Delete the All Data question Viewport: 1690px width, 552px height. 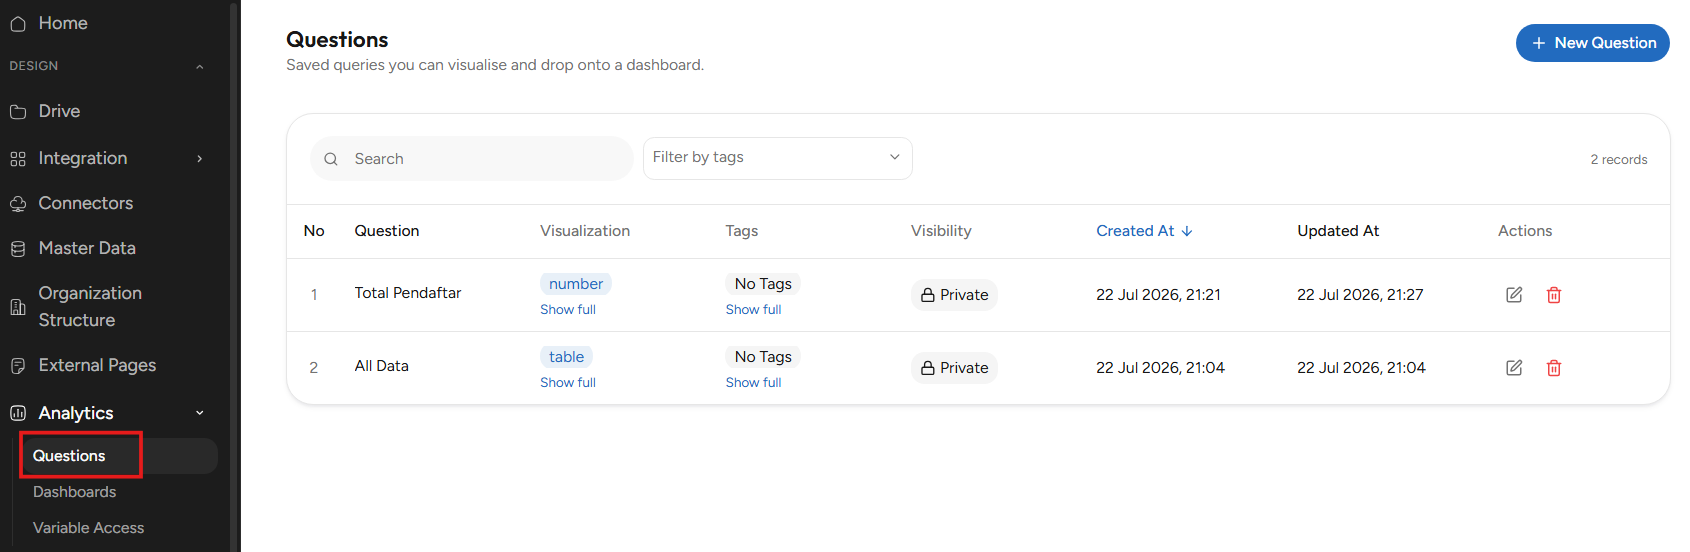tap(1554, 368)
